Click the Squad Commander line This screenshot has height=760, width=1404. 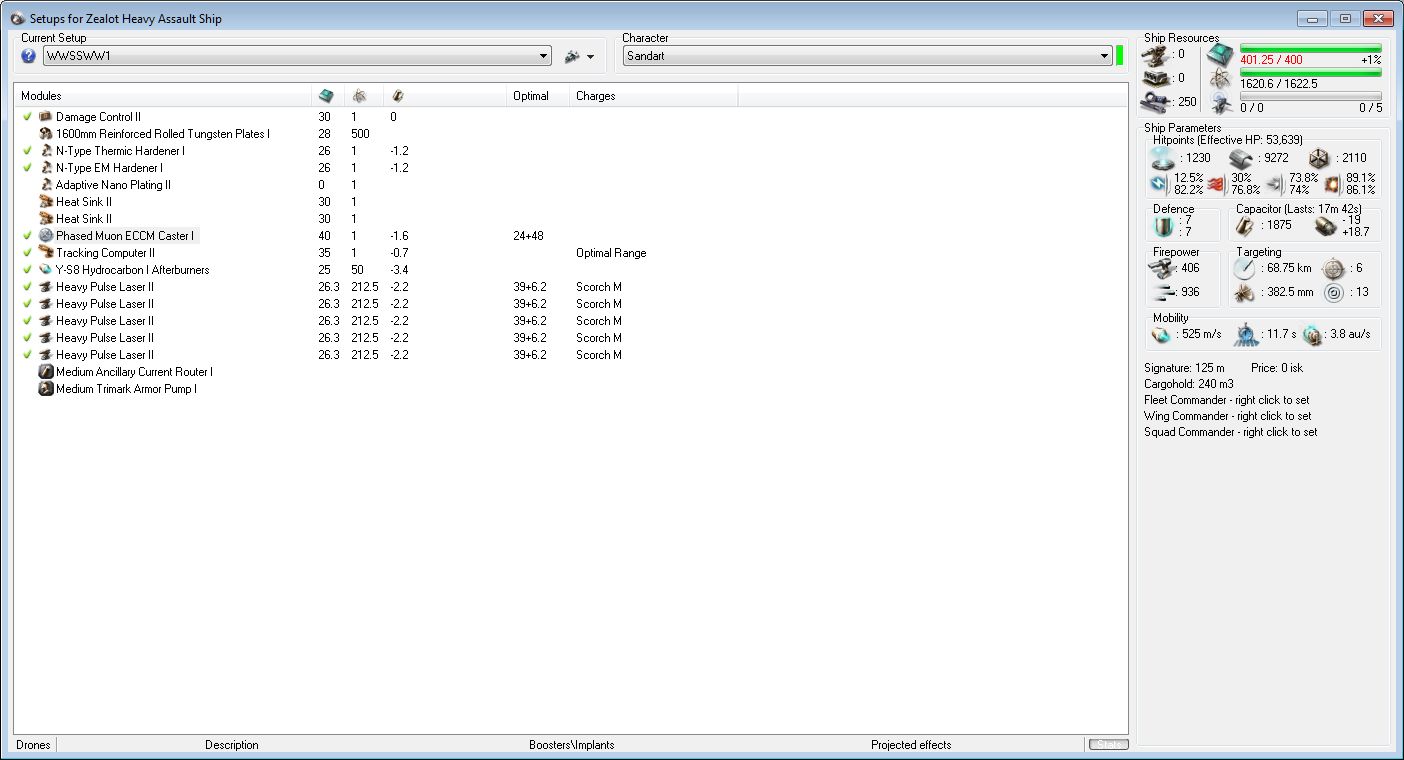pyautogui.click(x=1231, y=432)
